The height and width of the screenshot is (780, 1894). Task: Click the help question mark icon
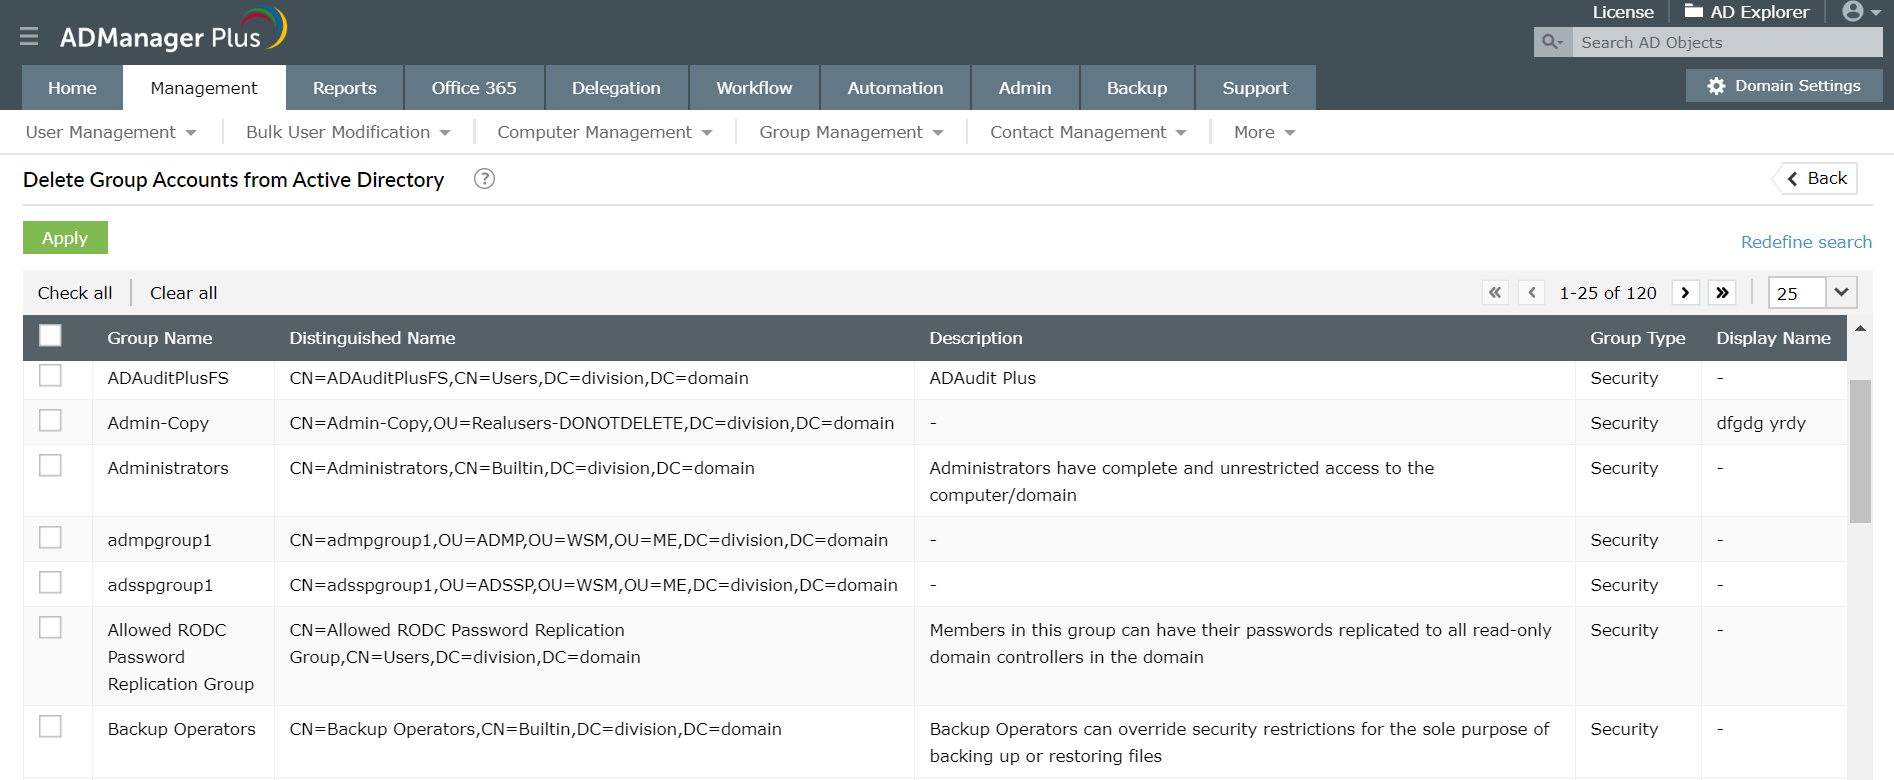coord(484,179)
